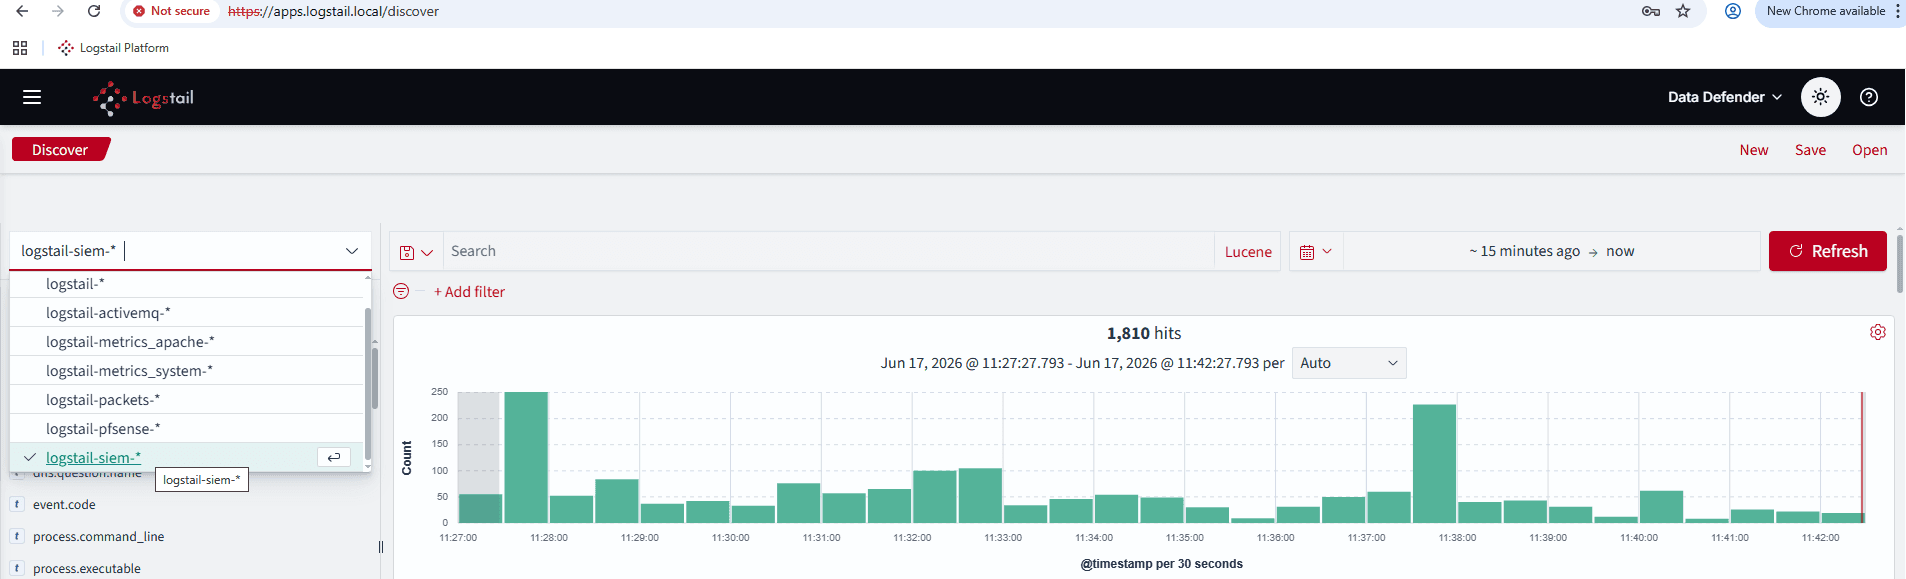The width and height of the screenshot is (1906, 579).
Task: Click the Discover breadcrumb badge
Action: (x=60, y=150)
